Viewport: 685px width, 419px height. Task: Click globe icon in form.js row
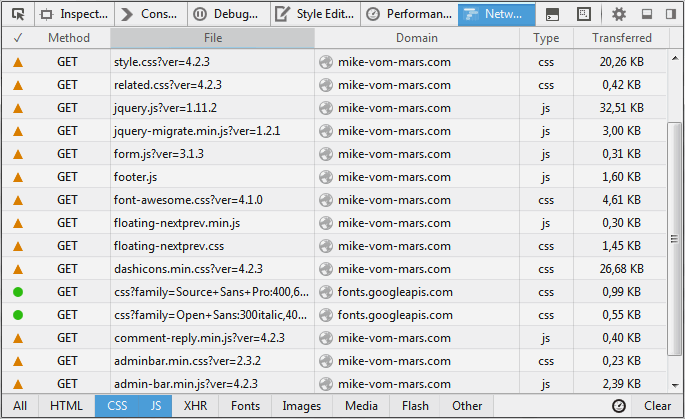(326, 154)
